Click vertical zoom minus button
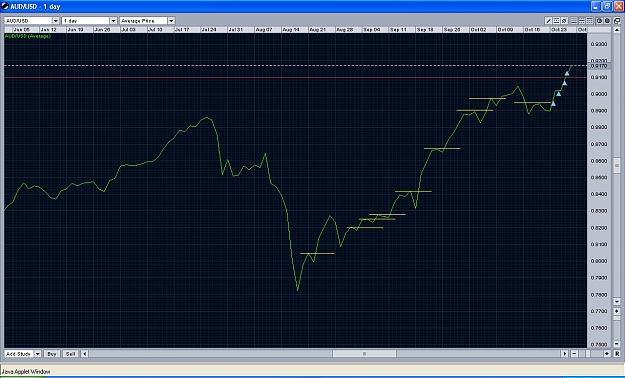 (617, 344)
